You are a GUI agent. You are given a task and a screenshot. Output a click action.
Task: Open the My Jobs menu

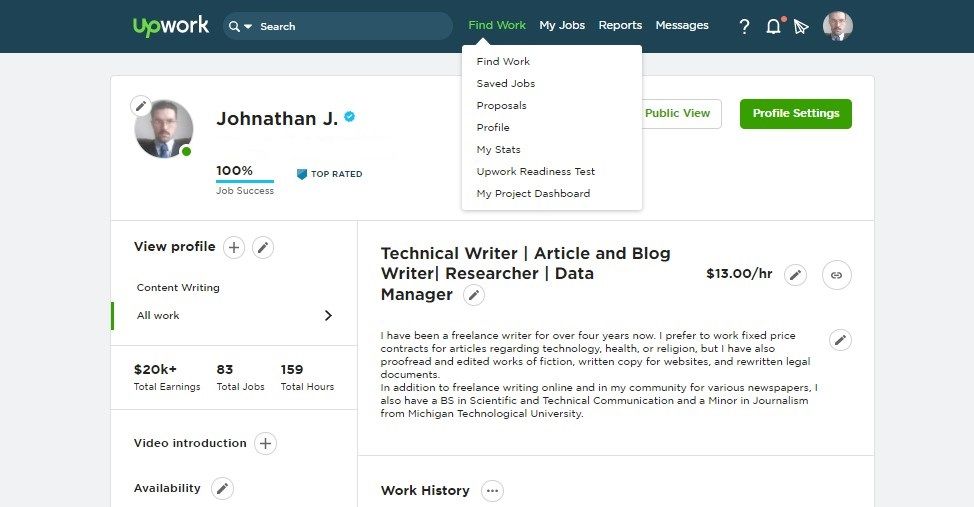pos(562,25)
